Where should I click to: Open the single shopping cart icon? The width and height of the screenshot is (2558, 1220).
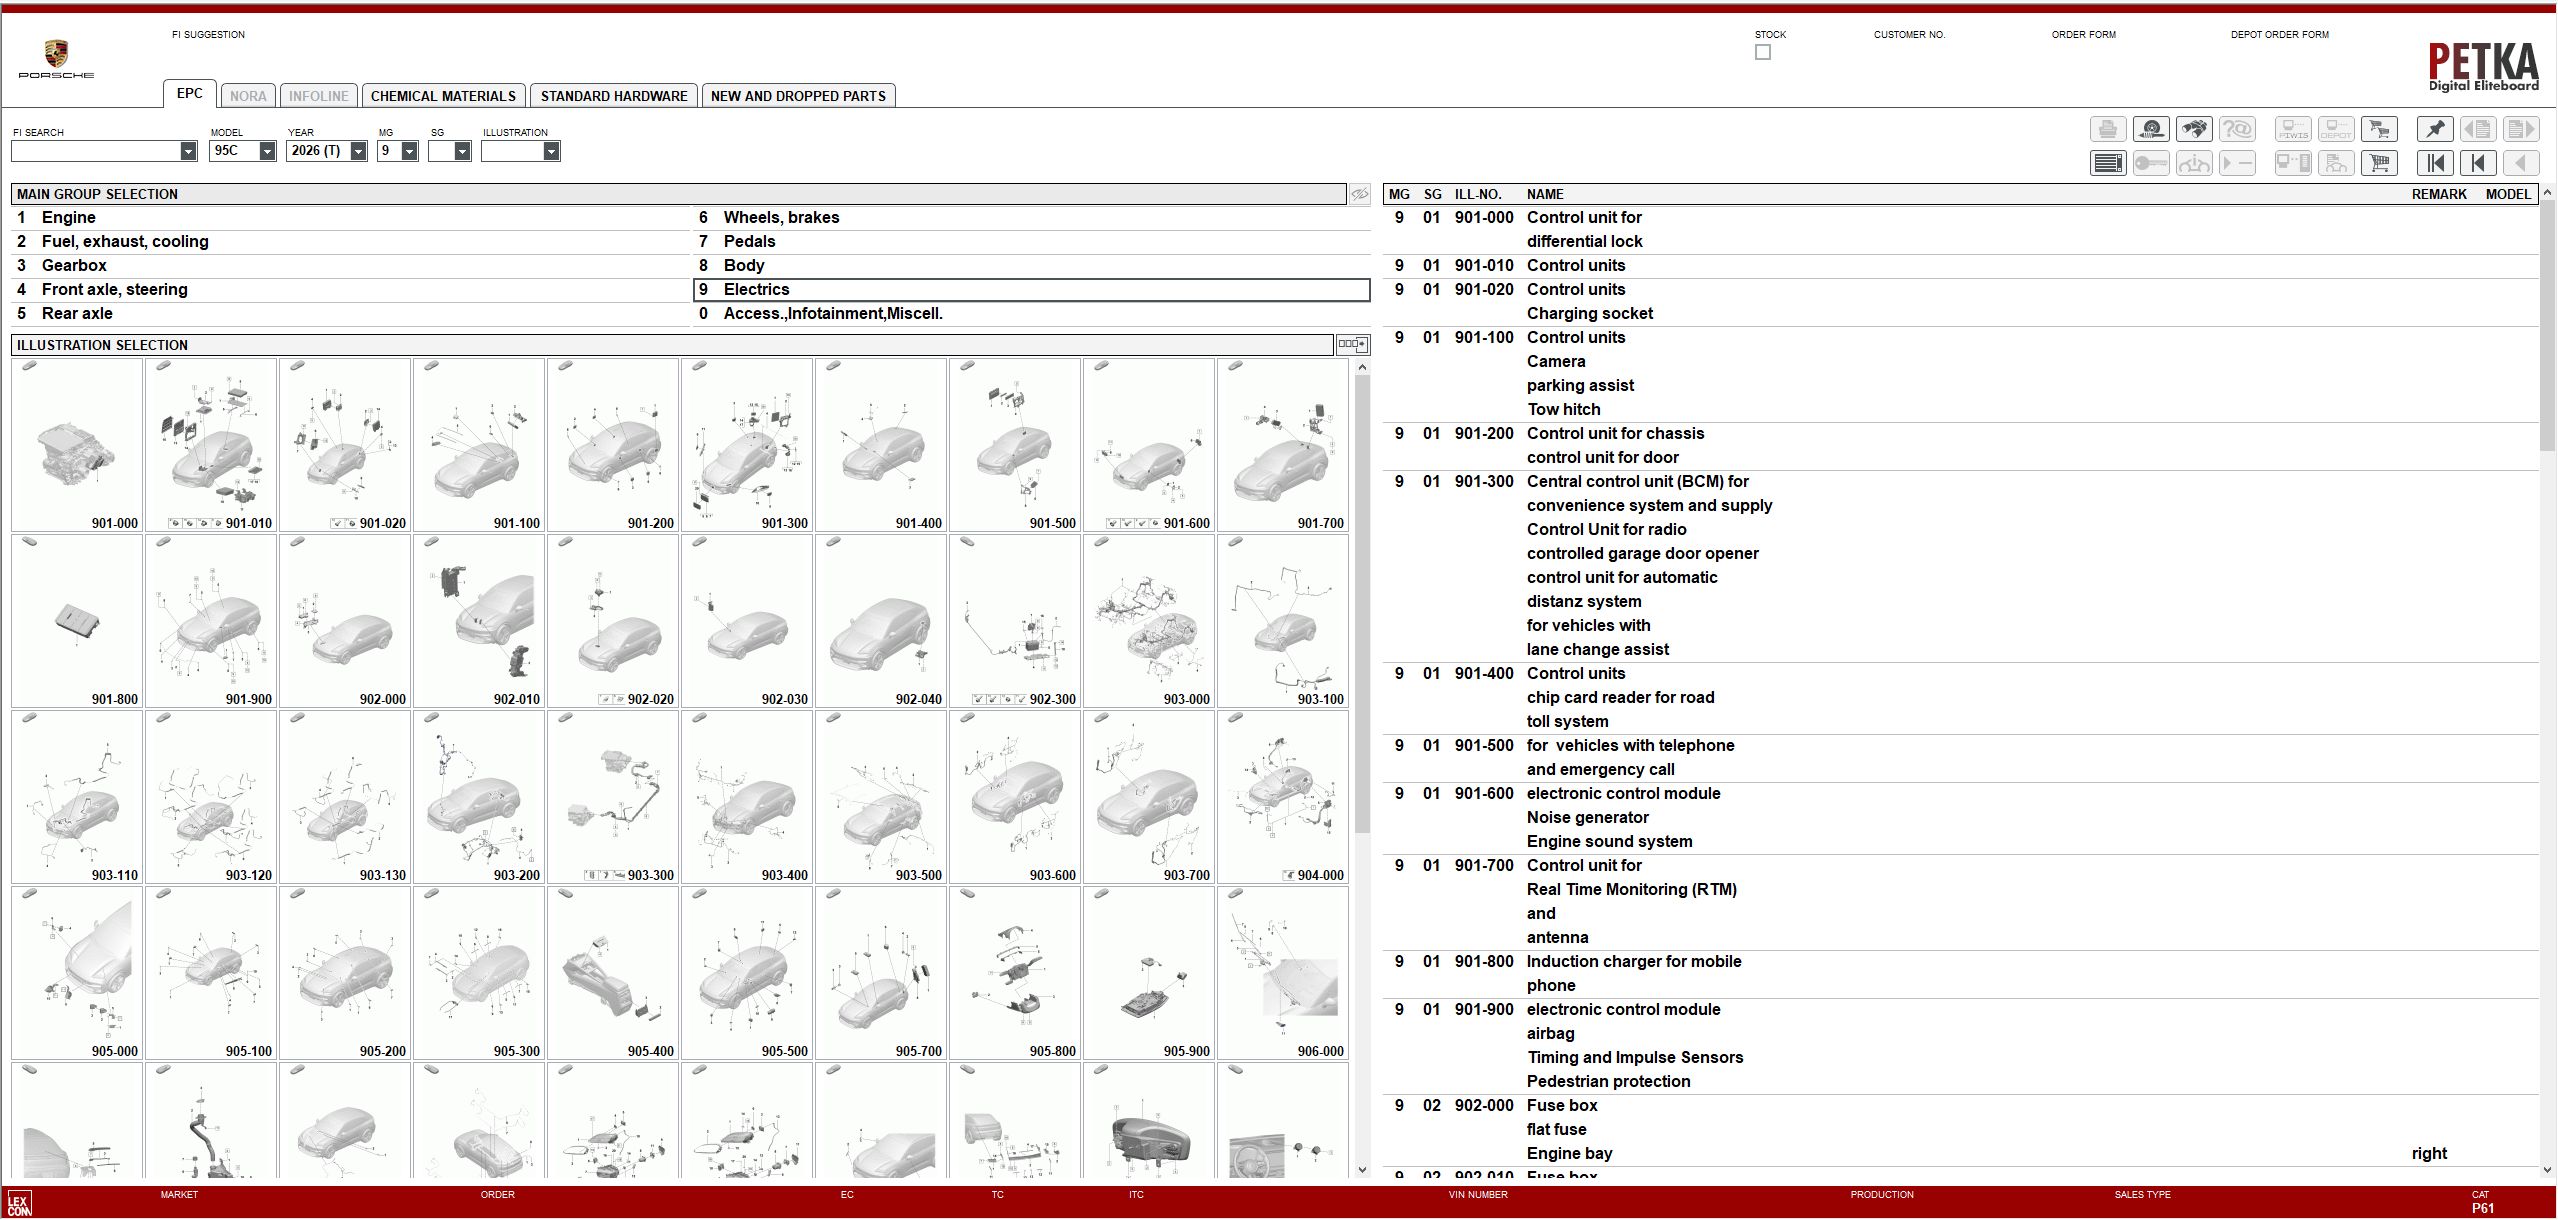click(2380, 163)
